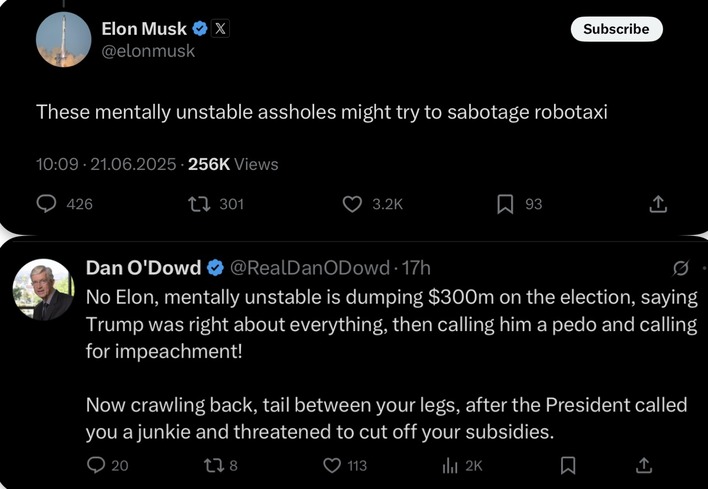The image size is (708, 489).
Task: Bookmark Elon Musk's tweet with 93 bookmarks
Action: click(x=506, y=204)
